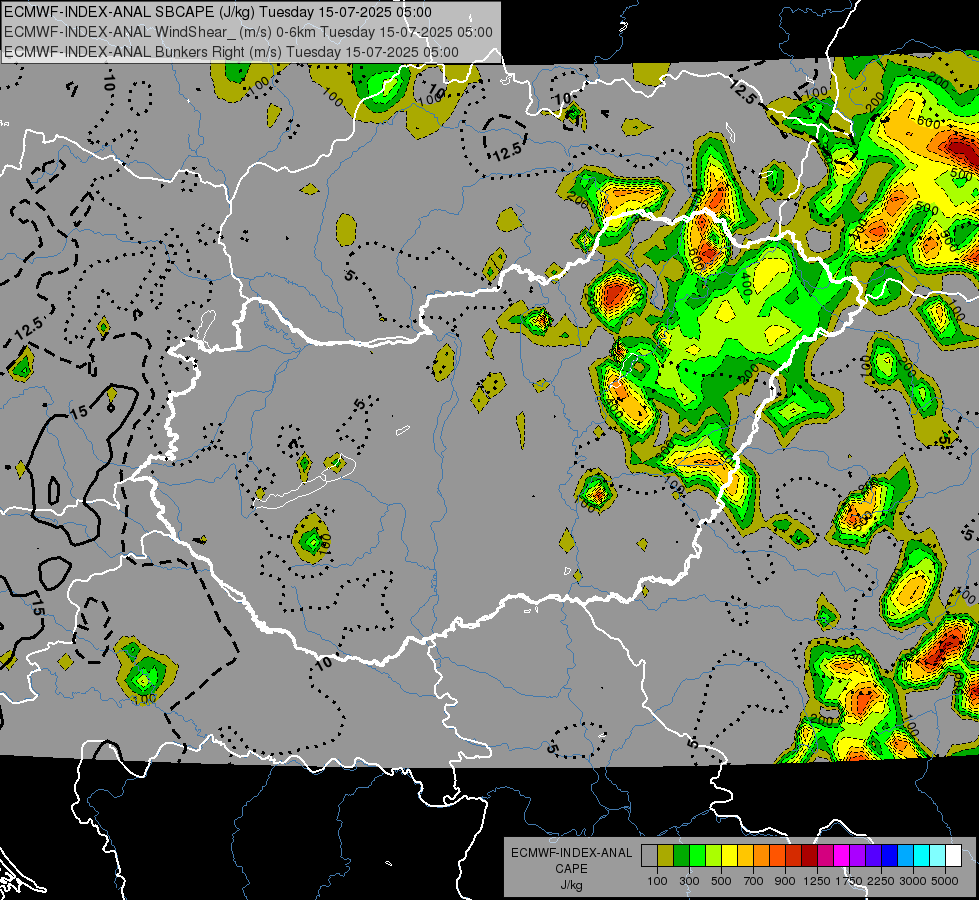
Task: Click the legend value 2250
Action: coord(882,881)
